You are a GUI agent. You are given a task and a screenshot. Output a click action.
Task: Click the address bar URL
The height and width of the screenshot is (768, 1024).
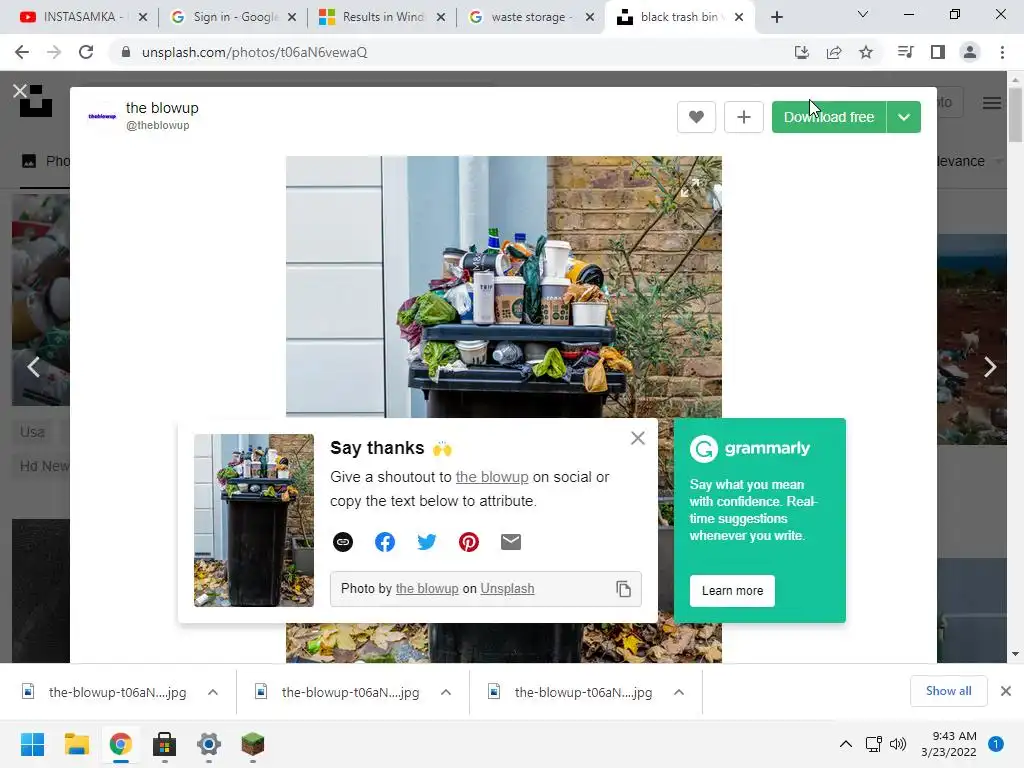click(x=255, y=52)
